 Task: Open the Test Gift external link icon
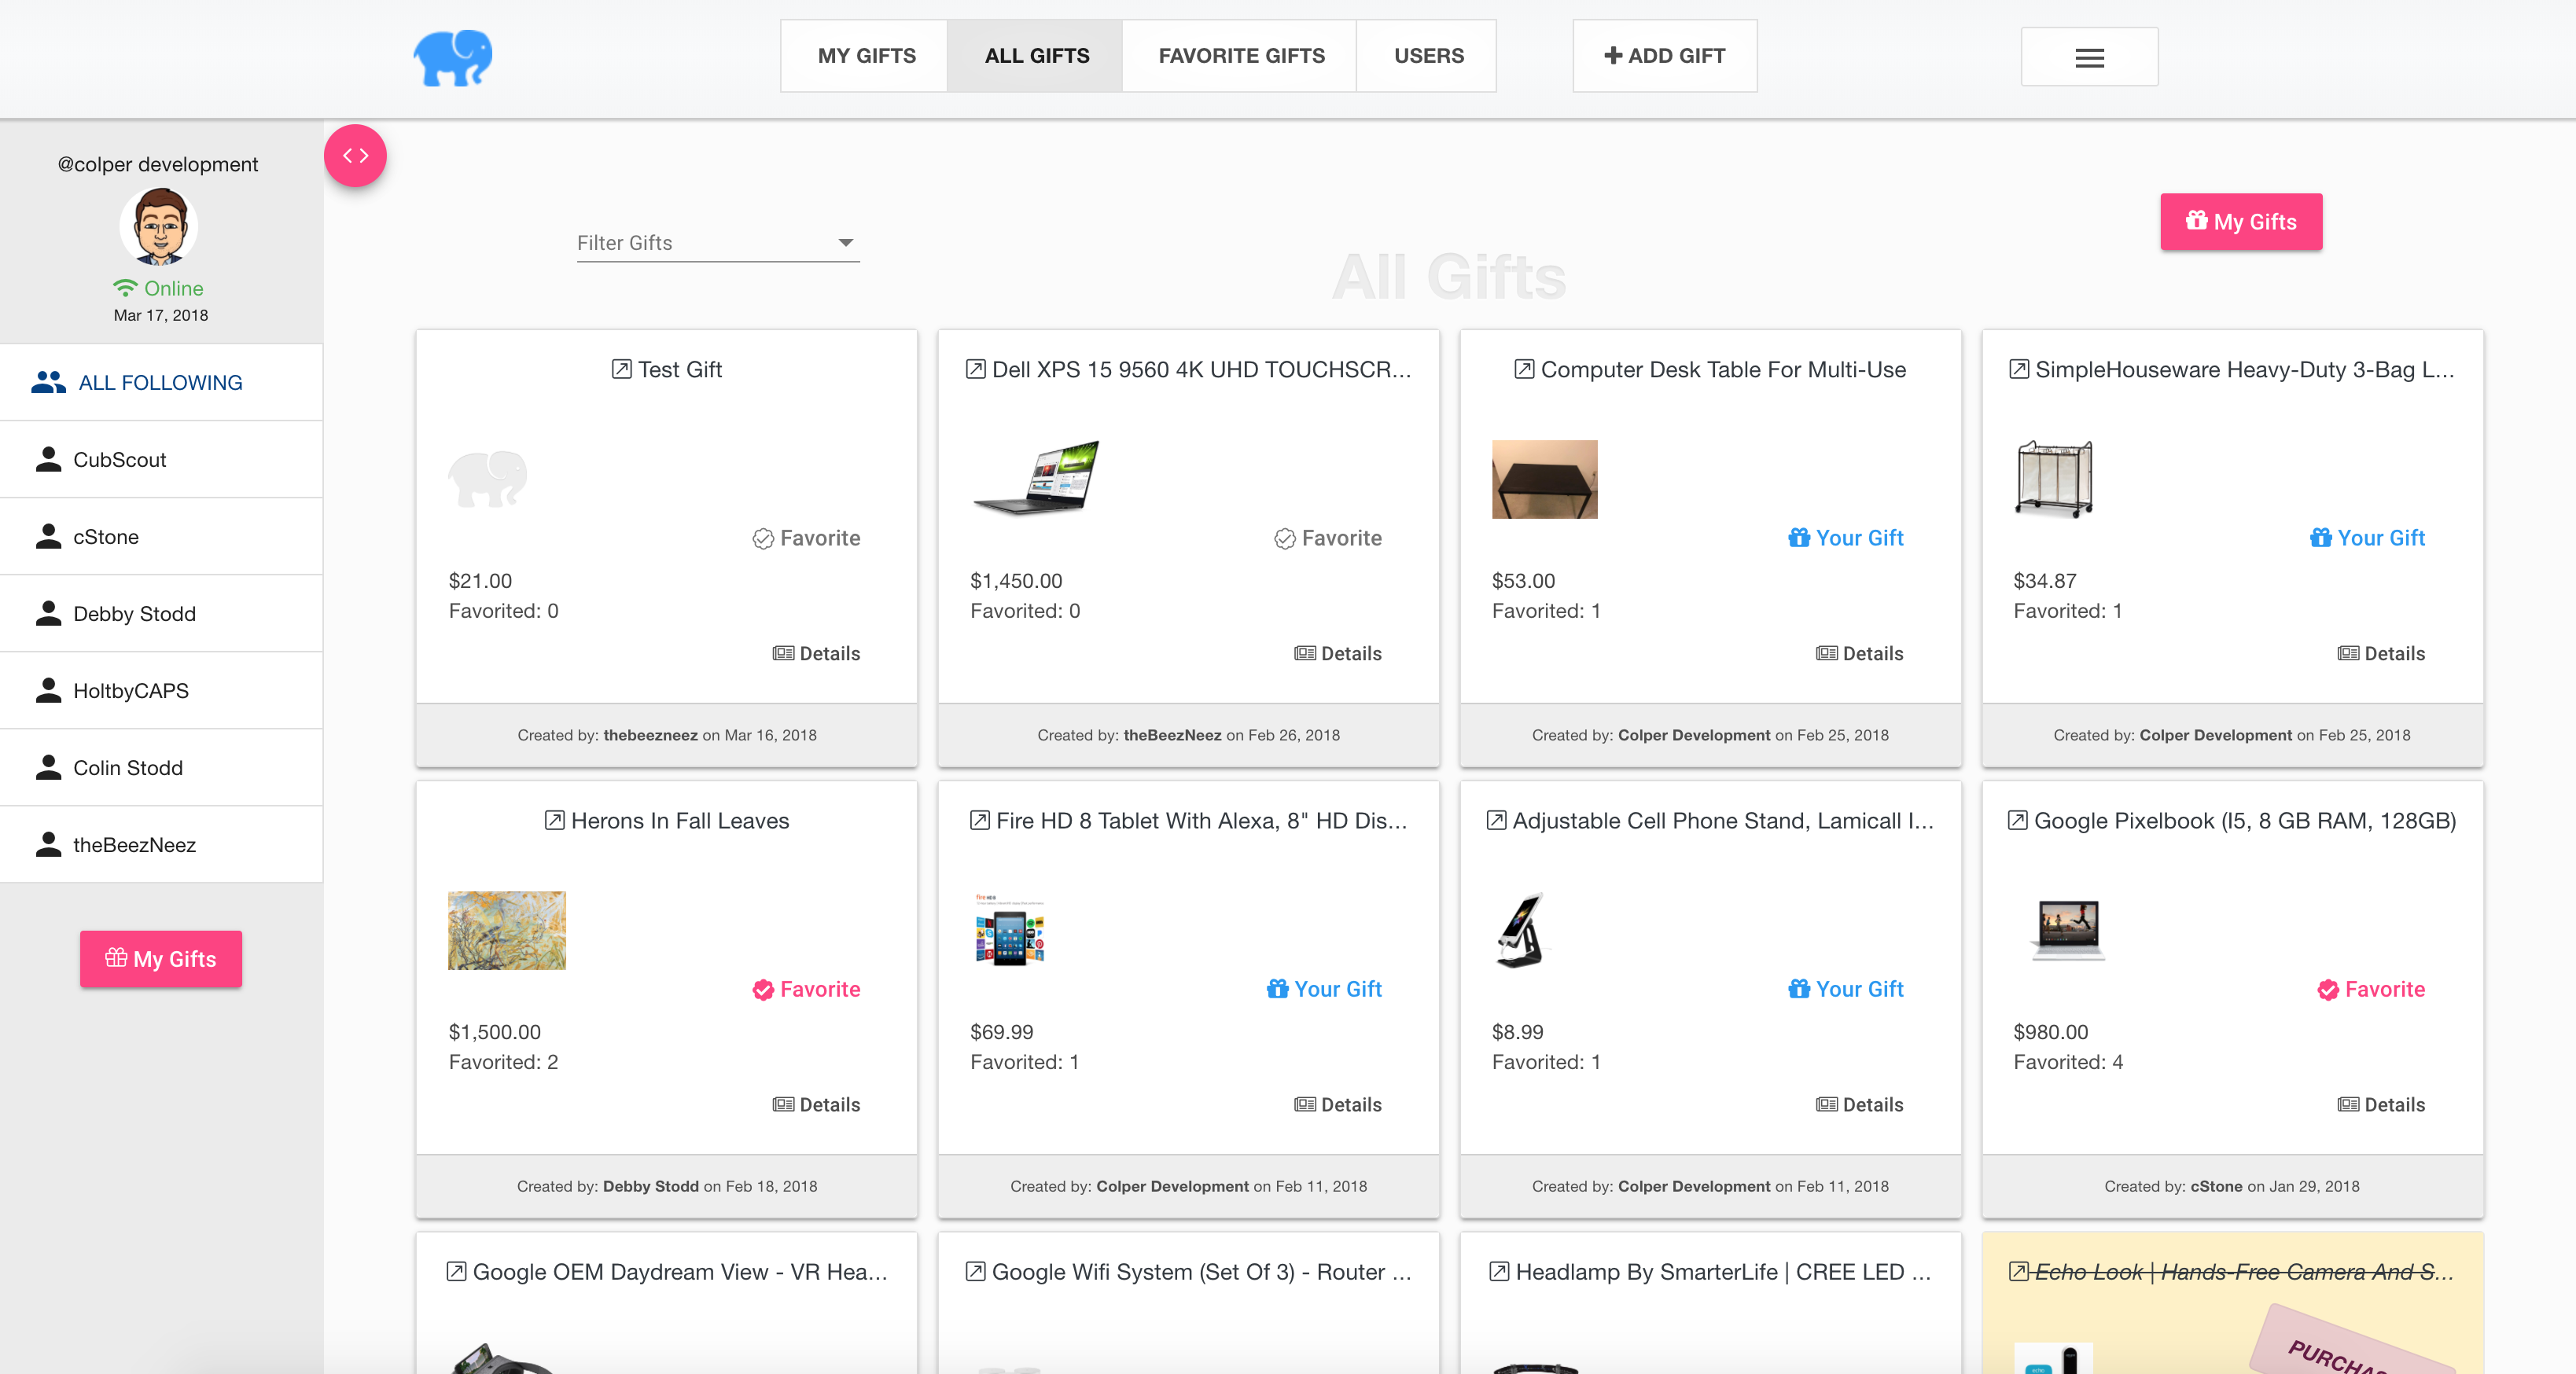pyautogui.click(x=621, y=369)
